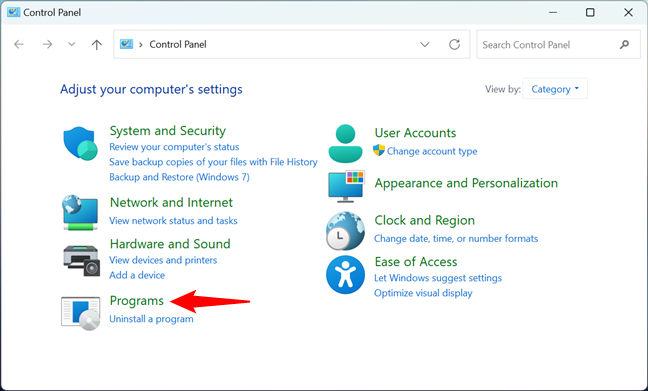Click Review your computer's status
This screenshot has width=648, height=391.
(x=174, y=147)
